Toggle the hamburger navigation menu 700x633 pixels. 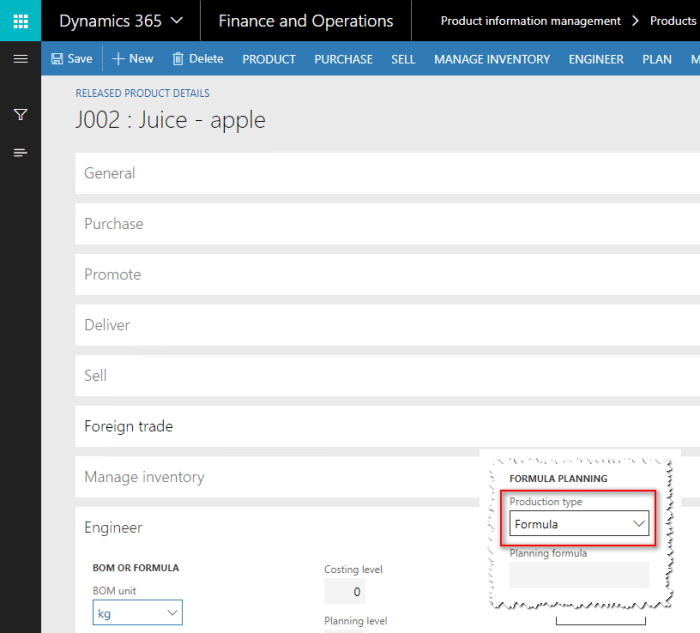[x=20, y=59]
